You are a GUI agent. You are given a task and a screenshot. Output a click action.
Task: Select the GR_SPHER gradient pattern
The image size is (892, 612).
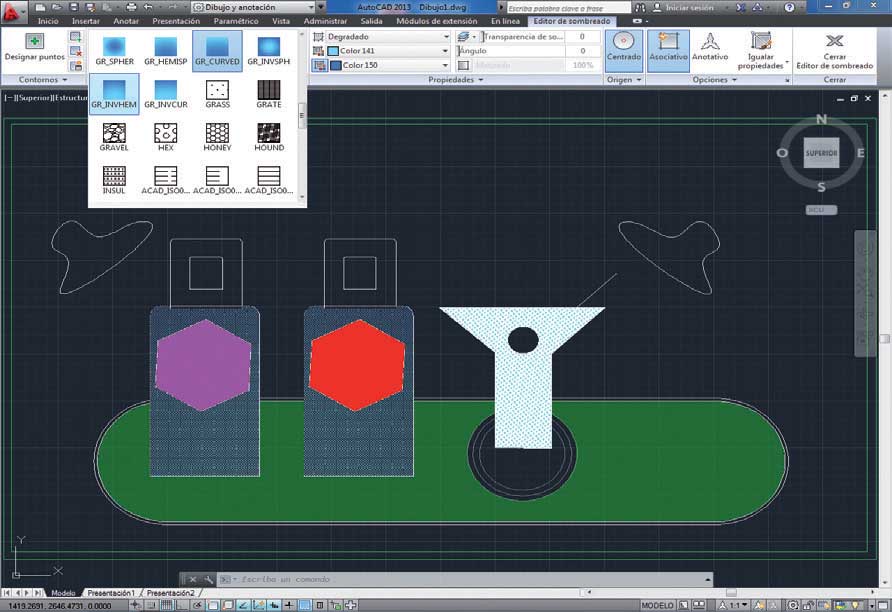point(114,48)
